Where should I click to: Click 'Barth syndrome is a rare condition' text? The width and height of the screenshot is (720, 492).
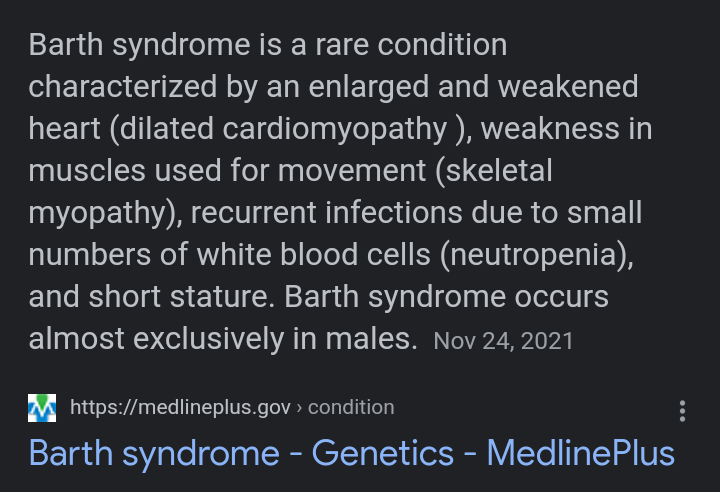click(268, 45)
